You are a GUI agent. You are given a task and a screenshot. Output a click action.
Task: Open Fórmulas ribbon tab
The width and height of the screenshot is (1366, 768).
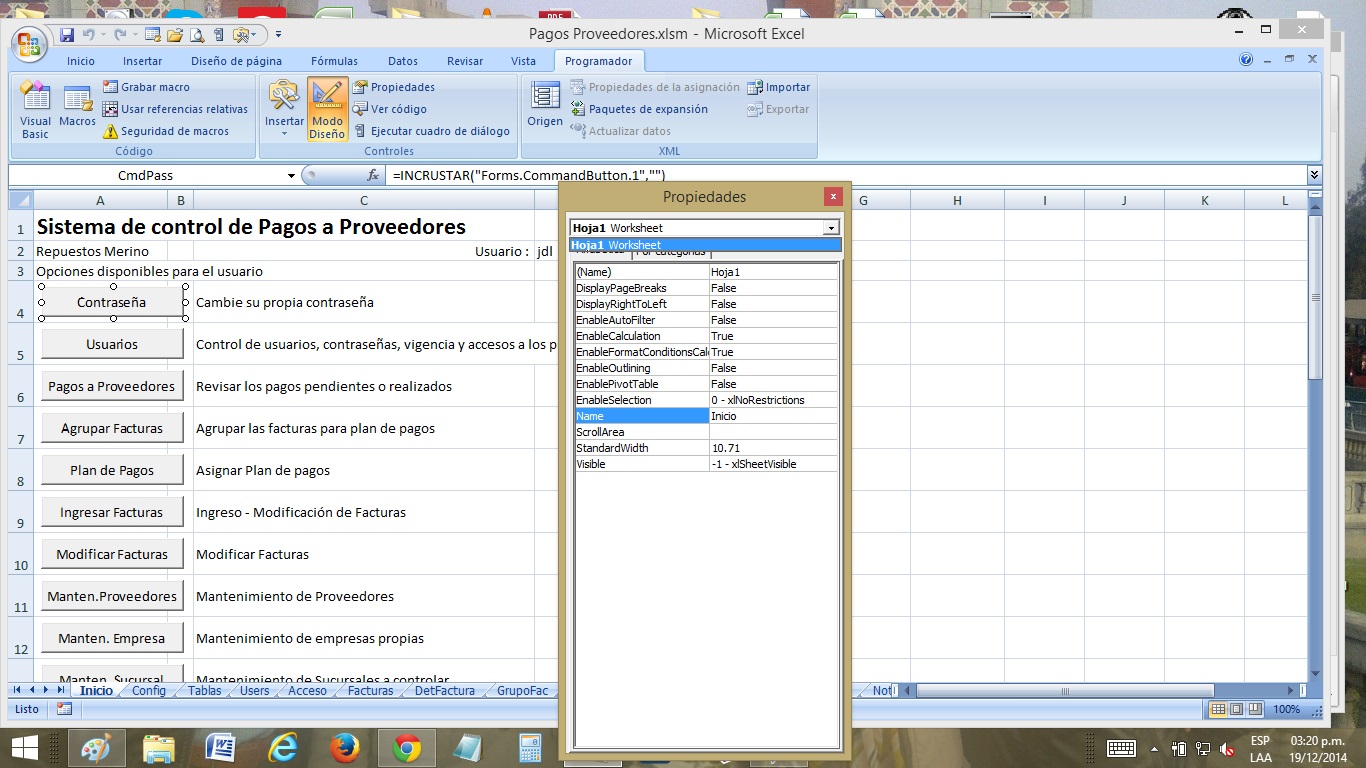(x=334, y=61)
